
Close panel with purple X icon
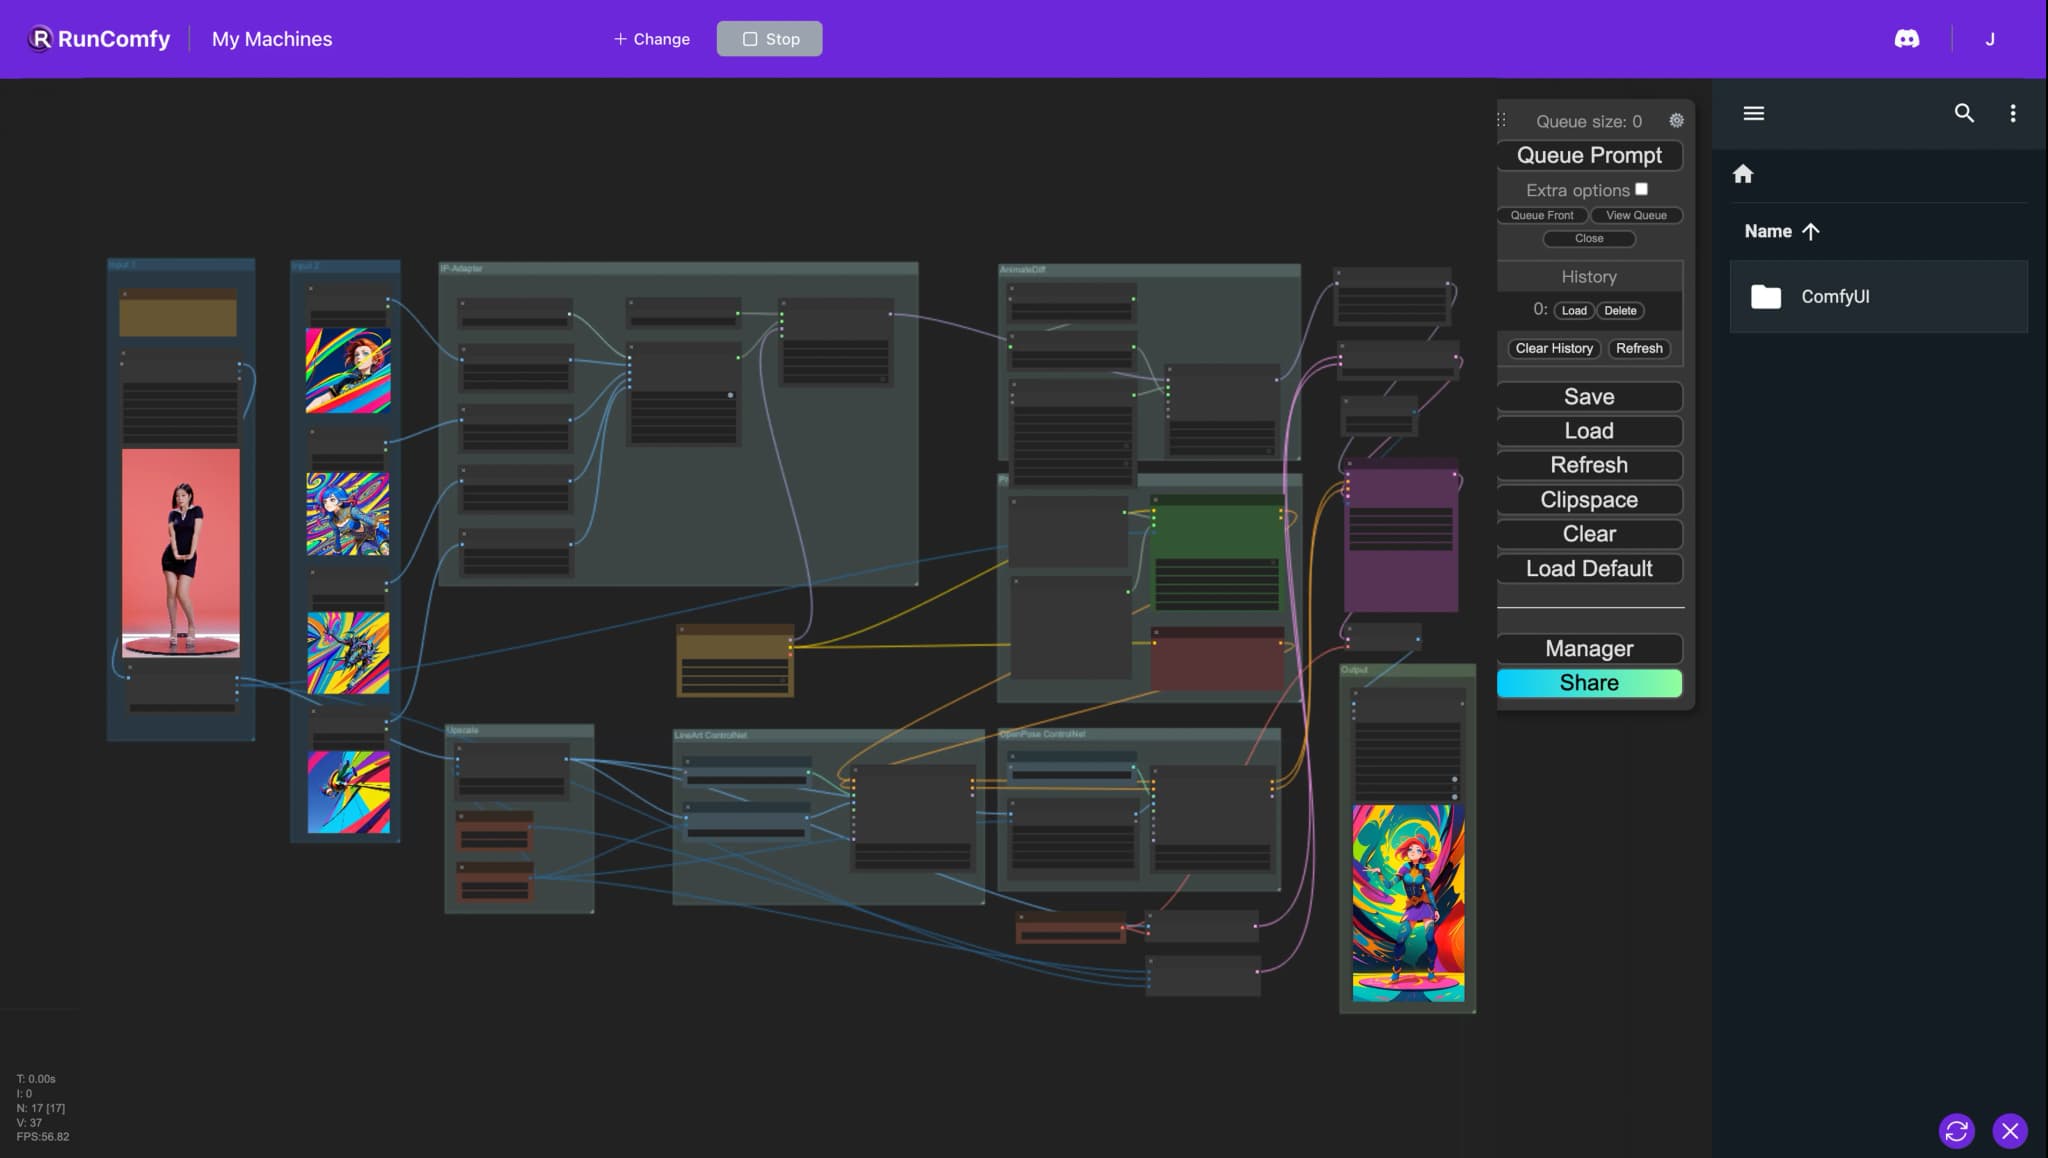point(2010,1131)
